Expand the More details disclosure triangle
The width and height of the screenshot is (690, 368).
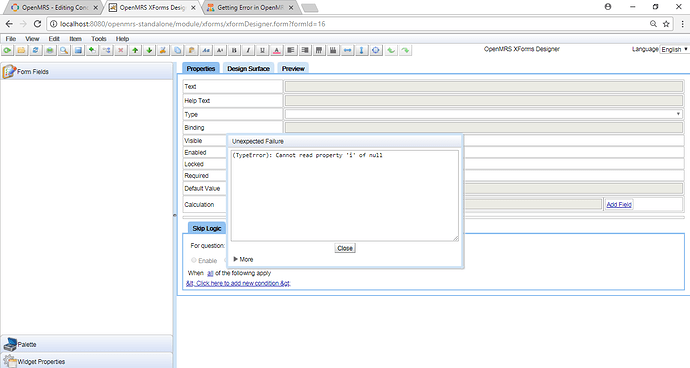[x=235, y=259]
